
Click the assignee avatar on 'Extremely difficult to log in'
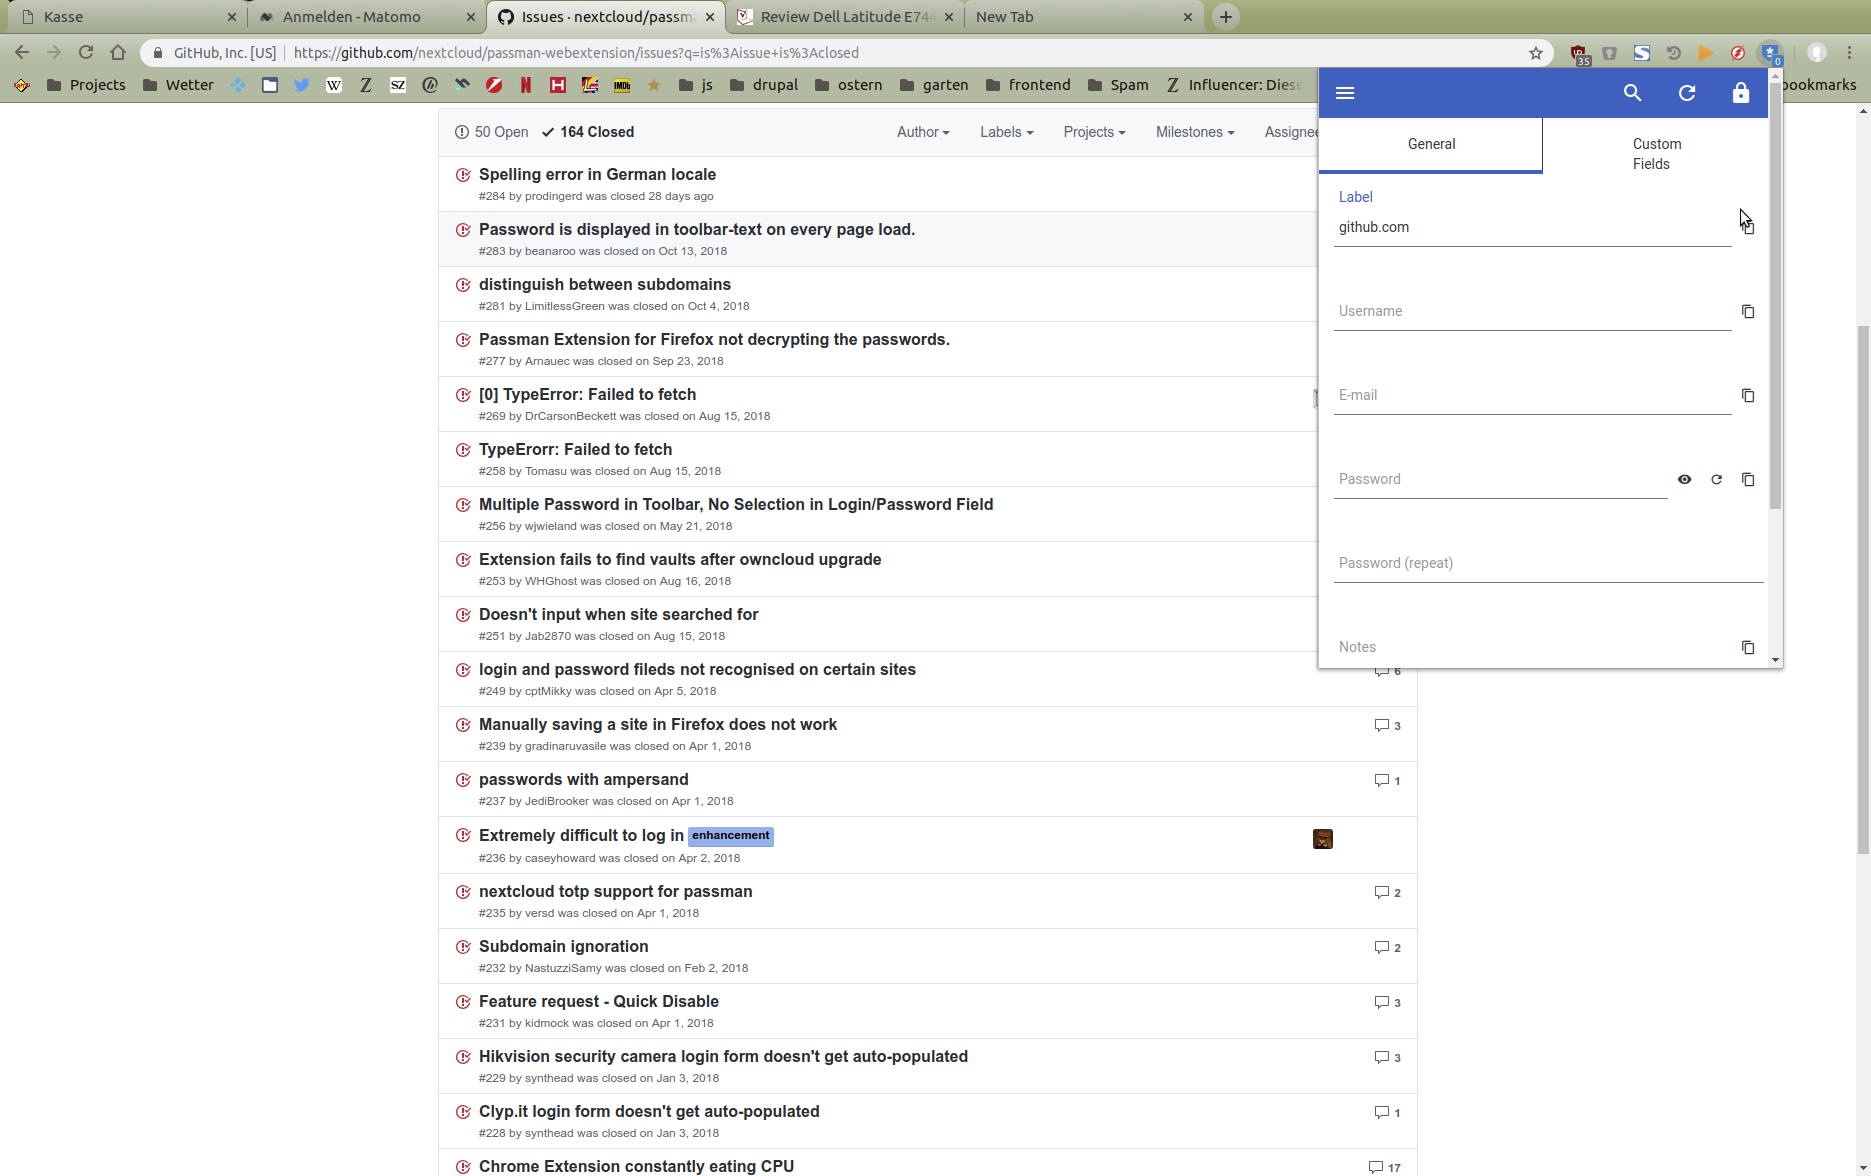(x=1323, y=839)
